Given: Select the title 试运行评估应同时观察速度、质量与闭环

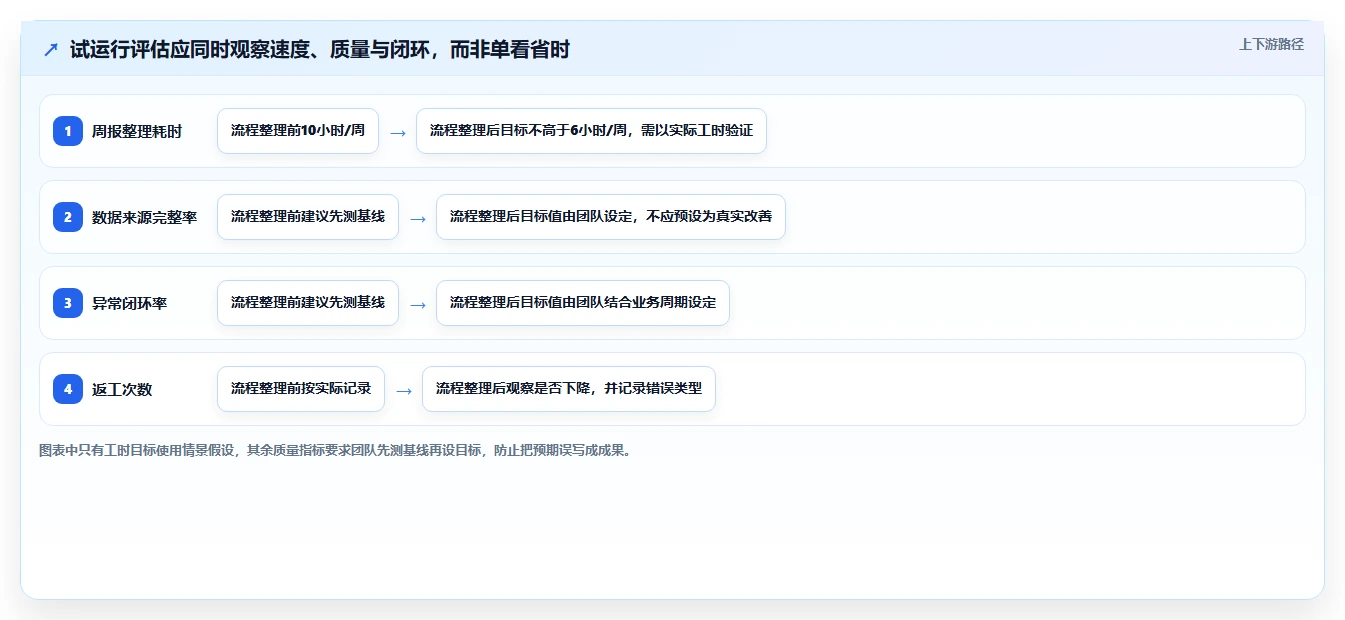Looking at the screenshot, I should click(320, 50).
